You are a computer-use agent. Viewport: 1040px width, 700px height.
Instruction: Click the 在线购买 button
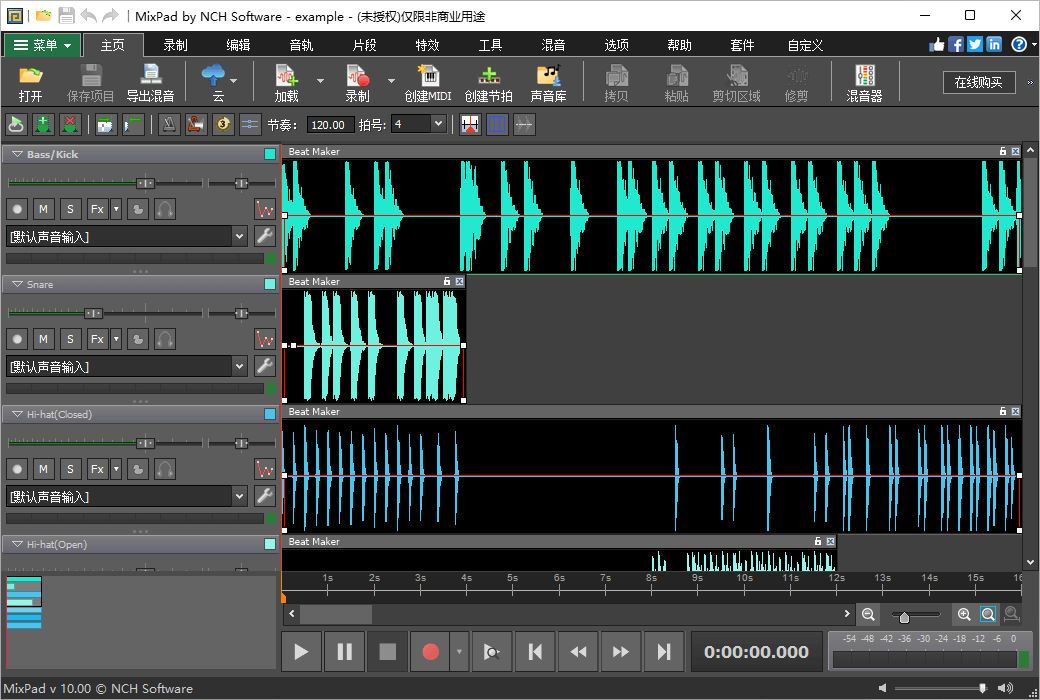(x=979, y=82)
